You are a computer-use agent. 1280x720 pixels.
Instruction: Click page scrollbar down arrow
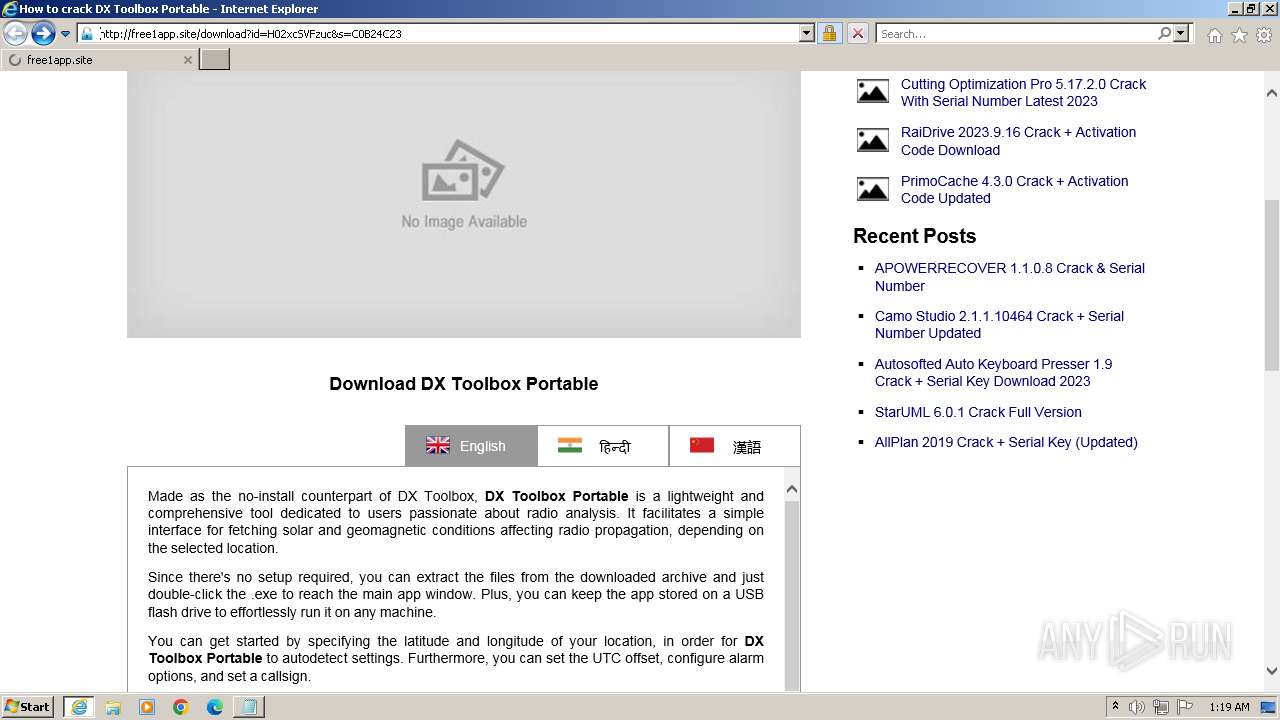(1272, 671)
